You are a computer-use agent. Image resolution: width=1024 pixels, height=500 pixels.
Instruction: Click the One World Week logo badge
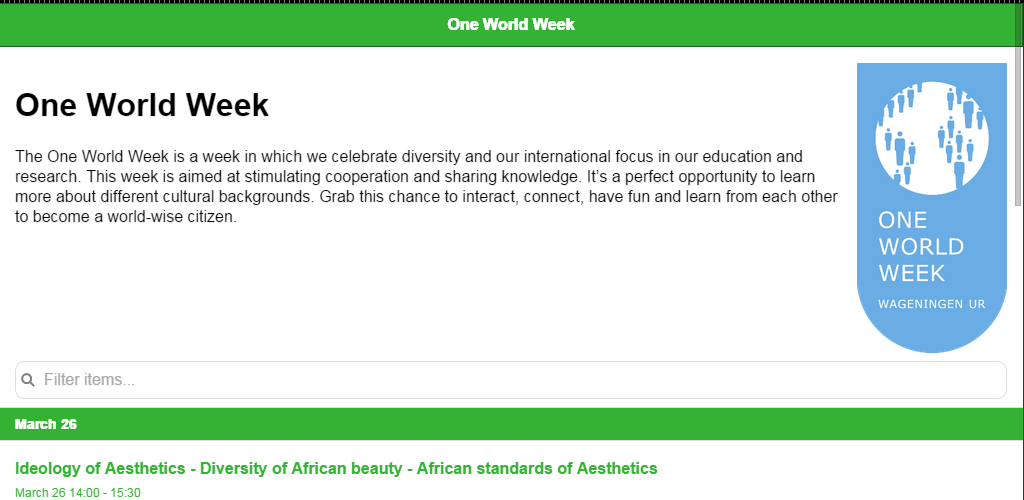click(931, 207)
